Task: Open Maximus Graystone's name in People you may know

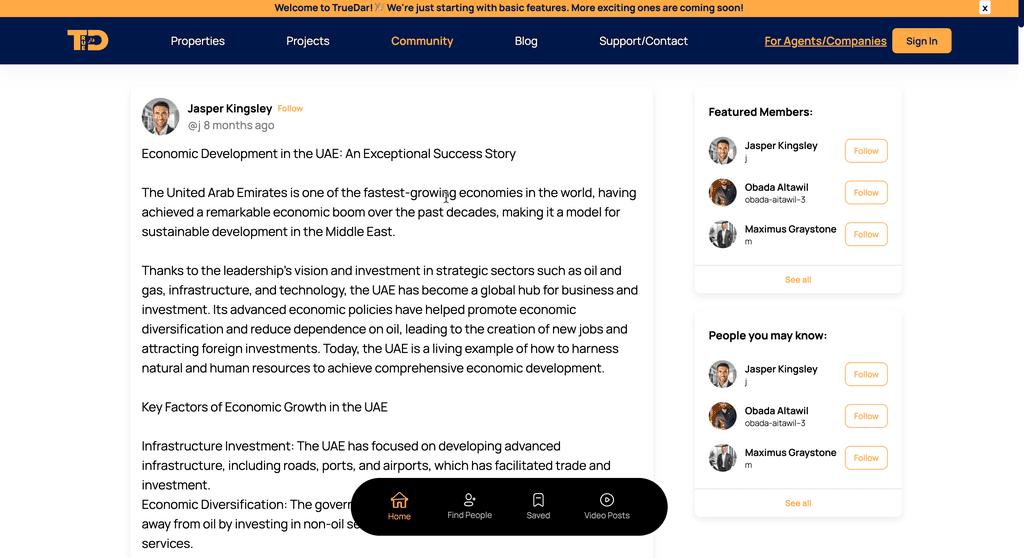Action: [790, 453]
